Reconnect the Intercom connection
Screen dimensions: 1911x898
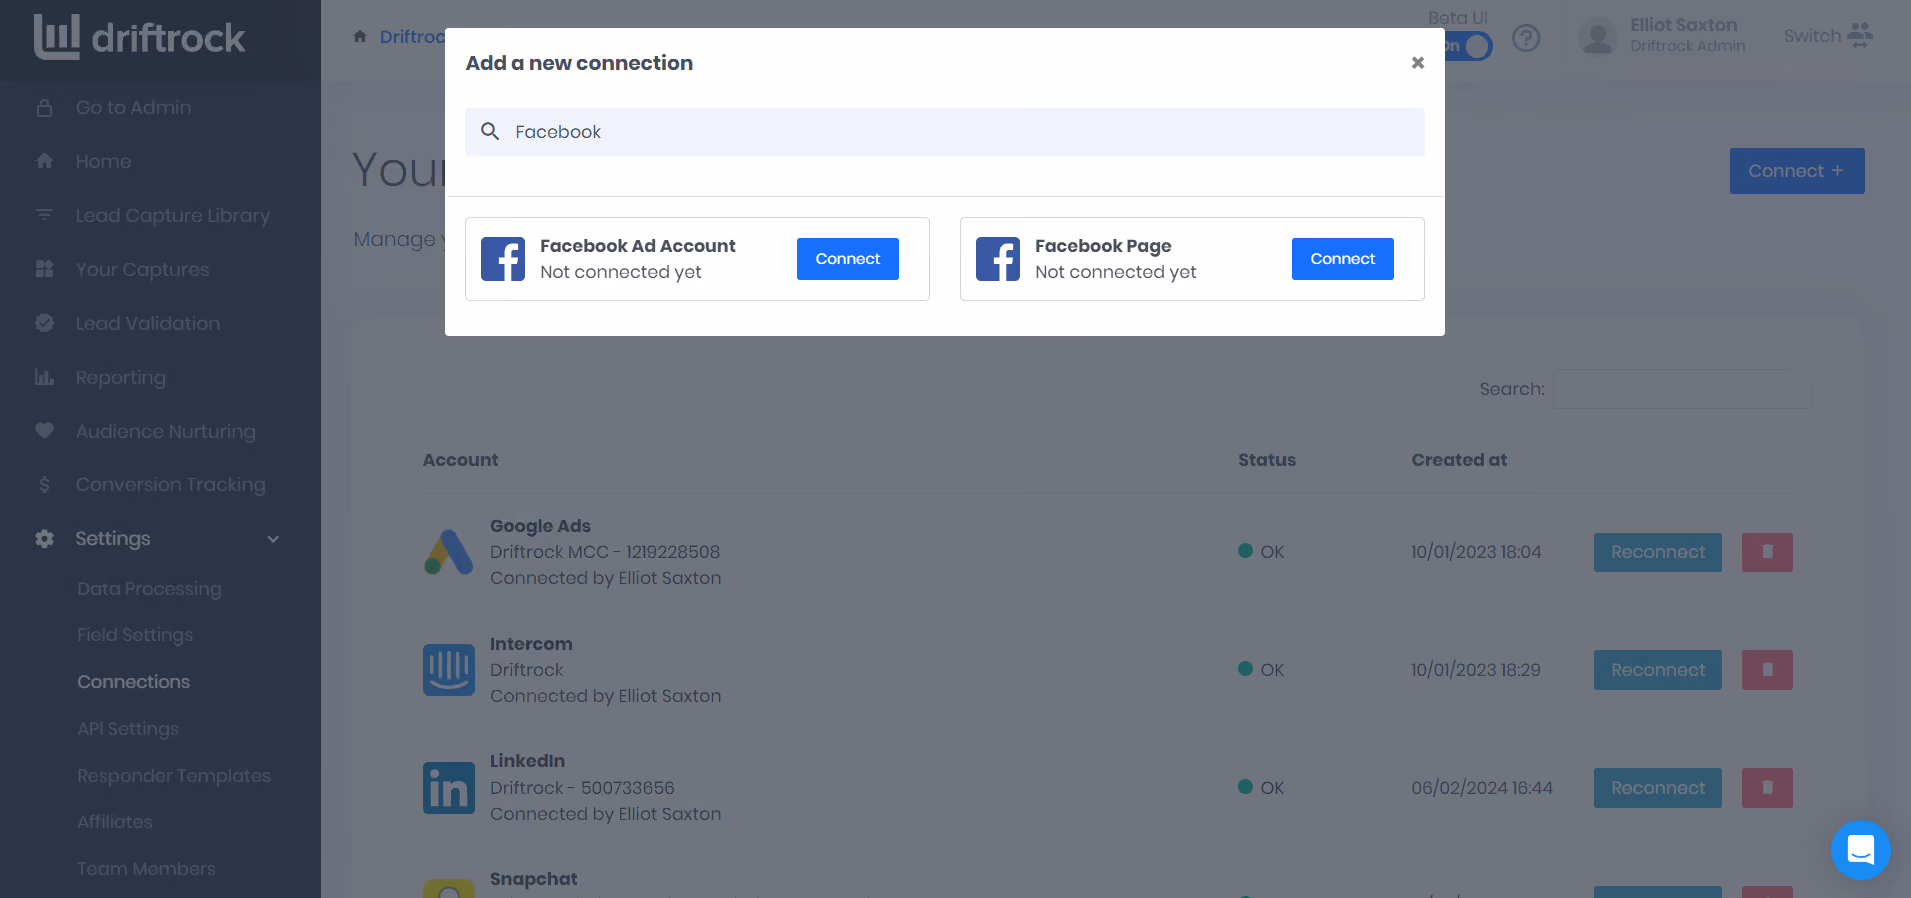click(1658, 670)
